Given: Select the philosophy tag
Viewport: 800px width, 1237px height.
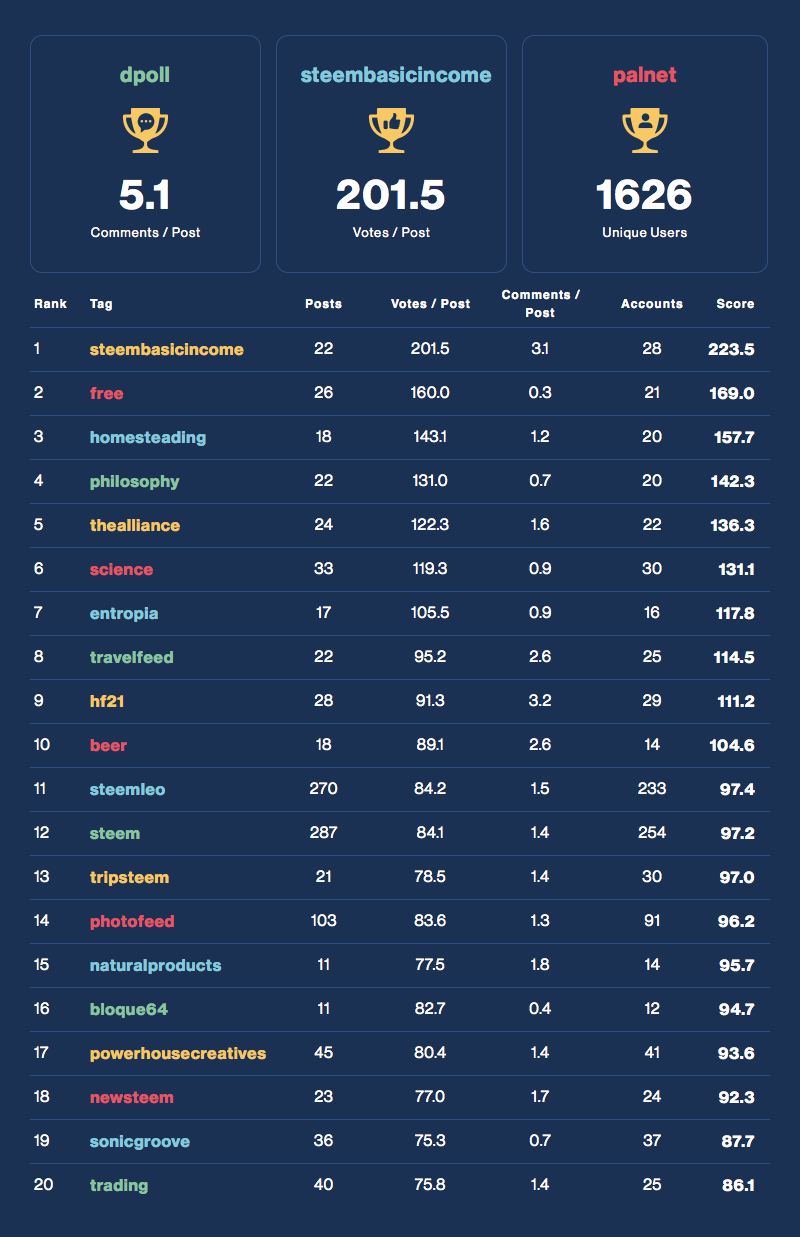Looking at the screenshot, I should (x=134, y=482).
